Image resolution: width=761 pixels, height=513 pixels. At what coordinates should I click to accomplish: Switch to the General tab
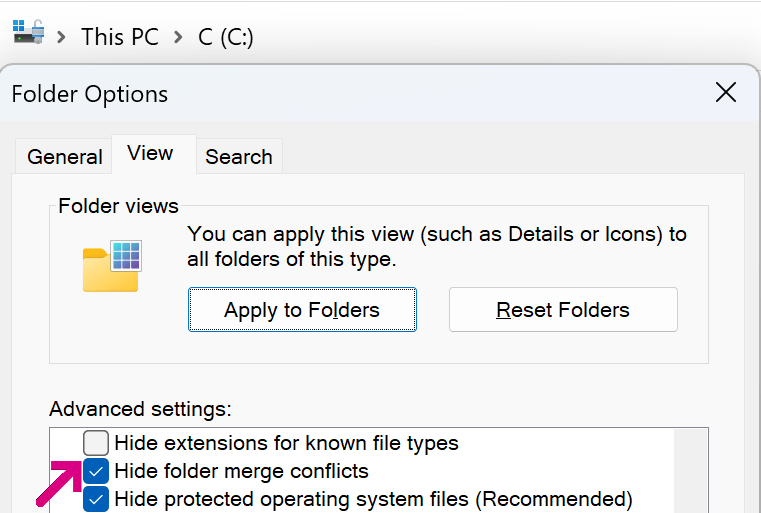64,157
